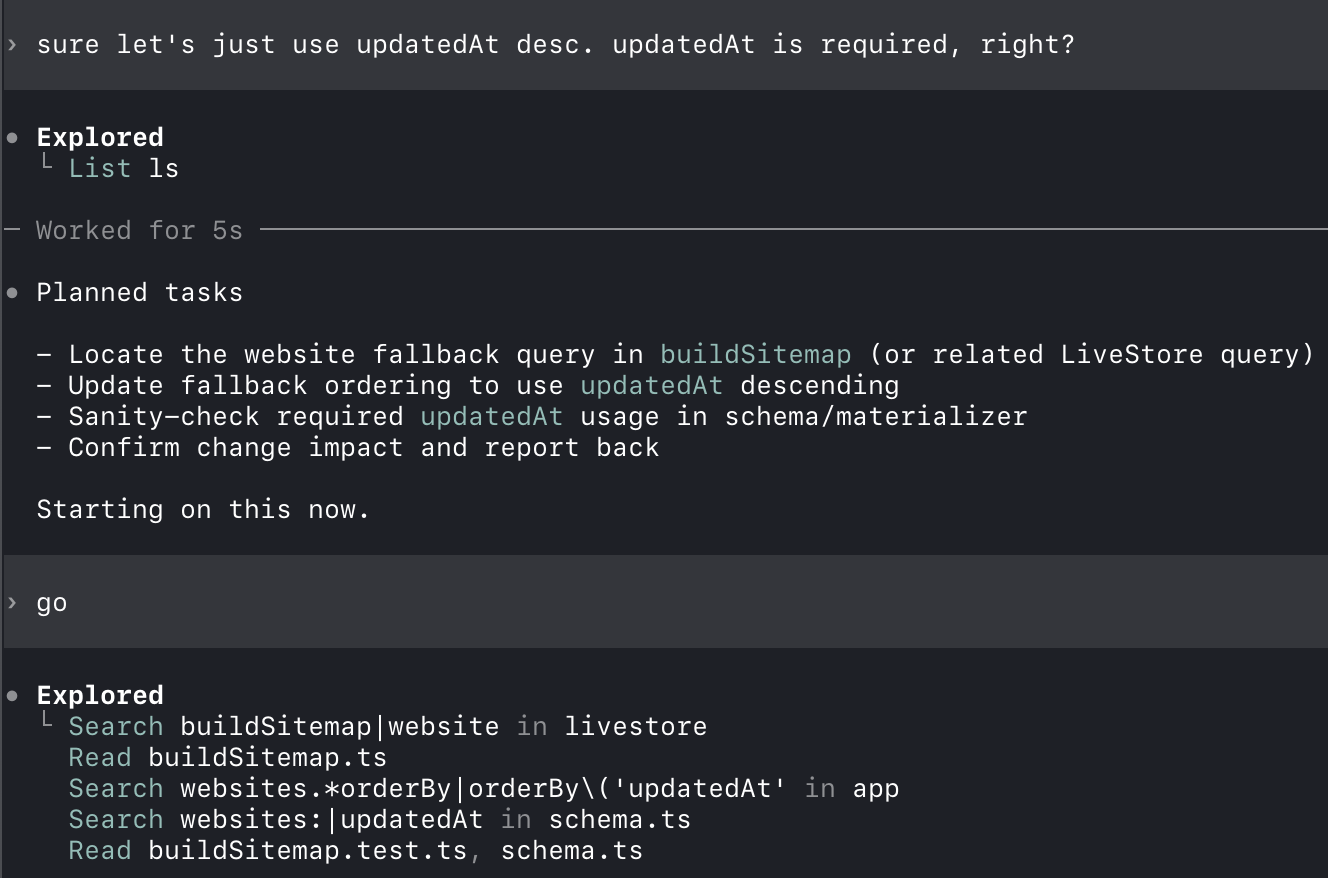Click the updatedAt token in the fallback ordering task
1328x878 pixels.
pyautogui.click(x=651, y=385)
